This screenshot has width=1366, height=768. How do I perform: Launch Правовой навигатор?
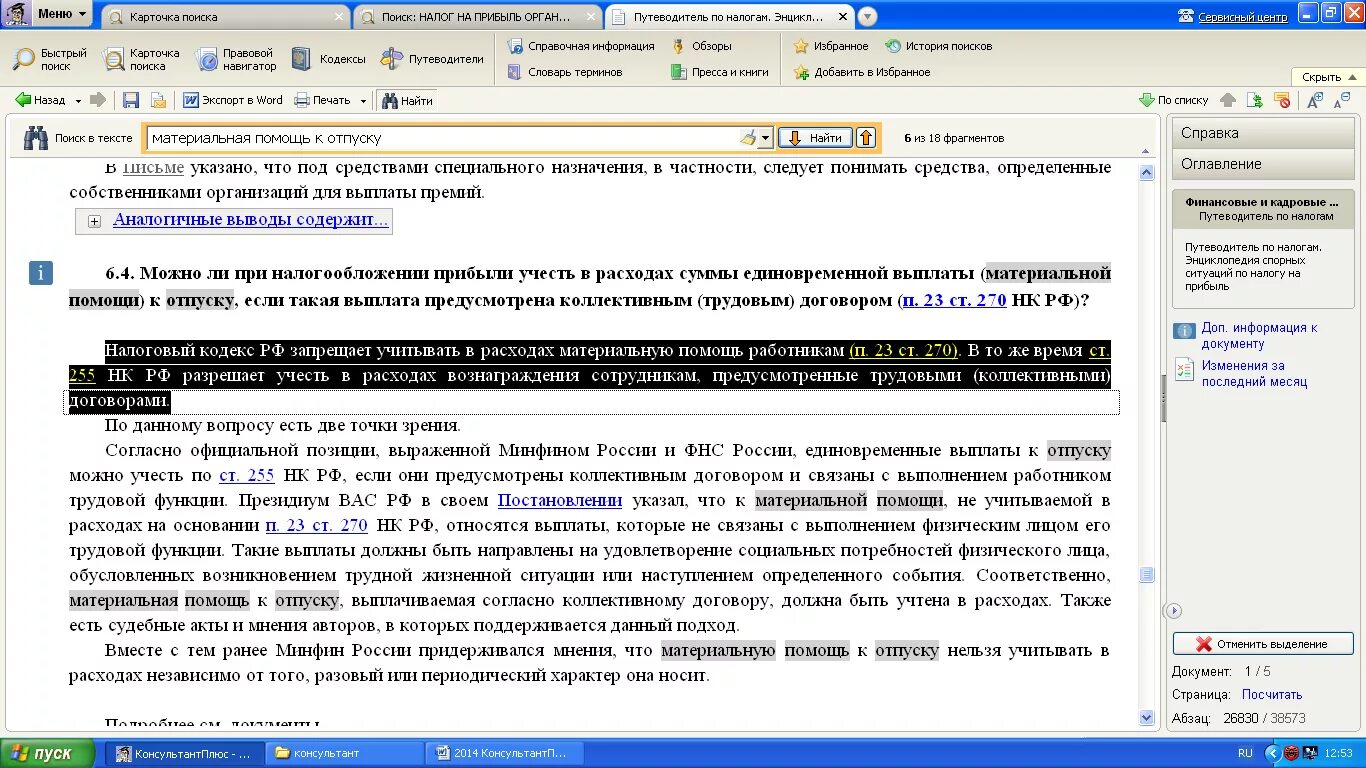(x=236, y=59)
